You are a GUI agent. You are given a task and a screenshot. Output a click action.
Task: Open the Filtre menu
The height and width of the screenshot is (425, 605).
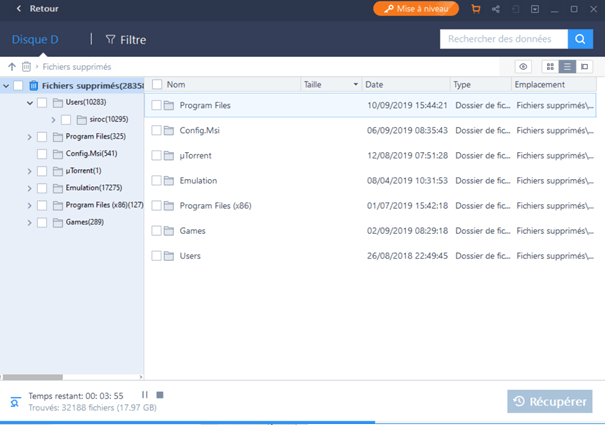click(x=125, y=40)
